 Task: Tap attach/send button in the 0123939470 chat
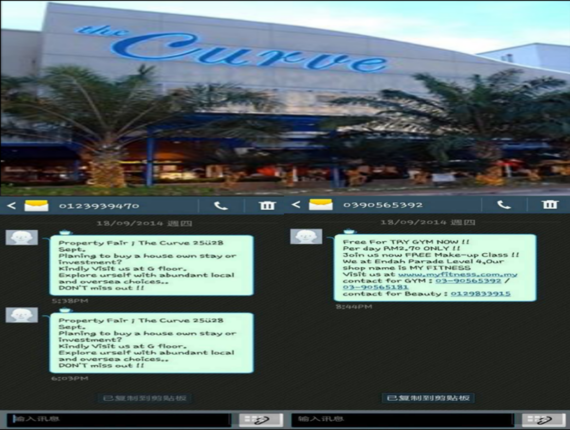tap(261, 420)
